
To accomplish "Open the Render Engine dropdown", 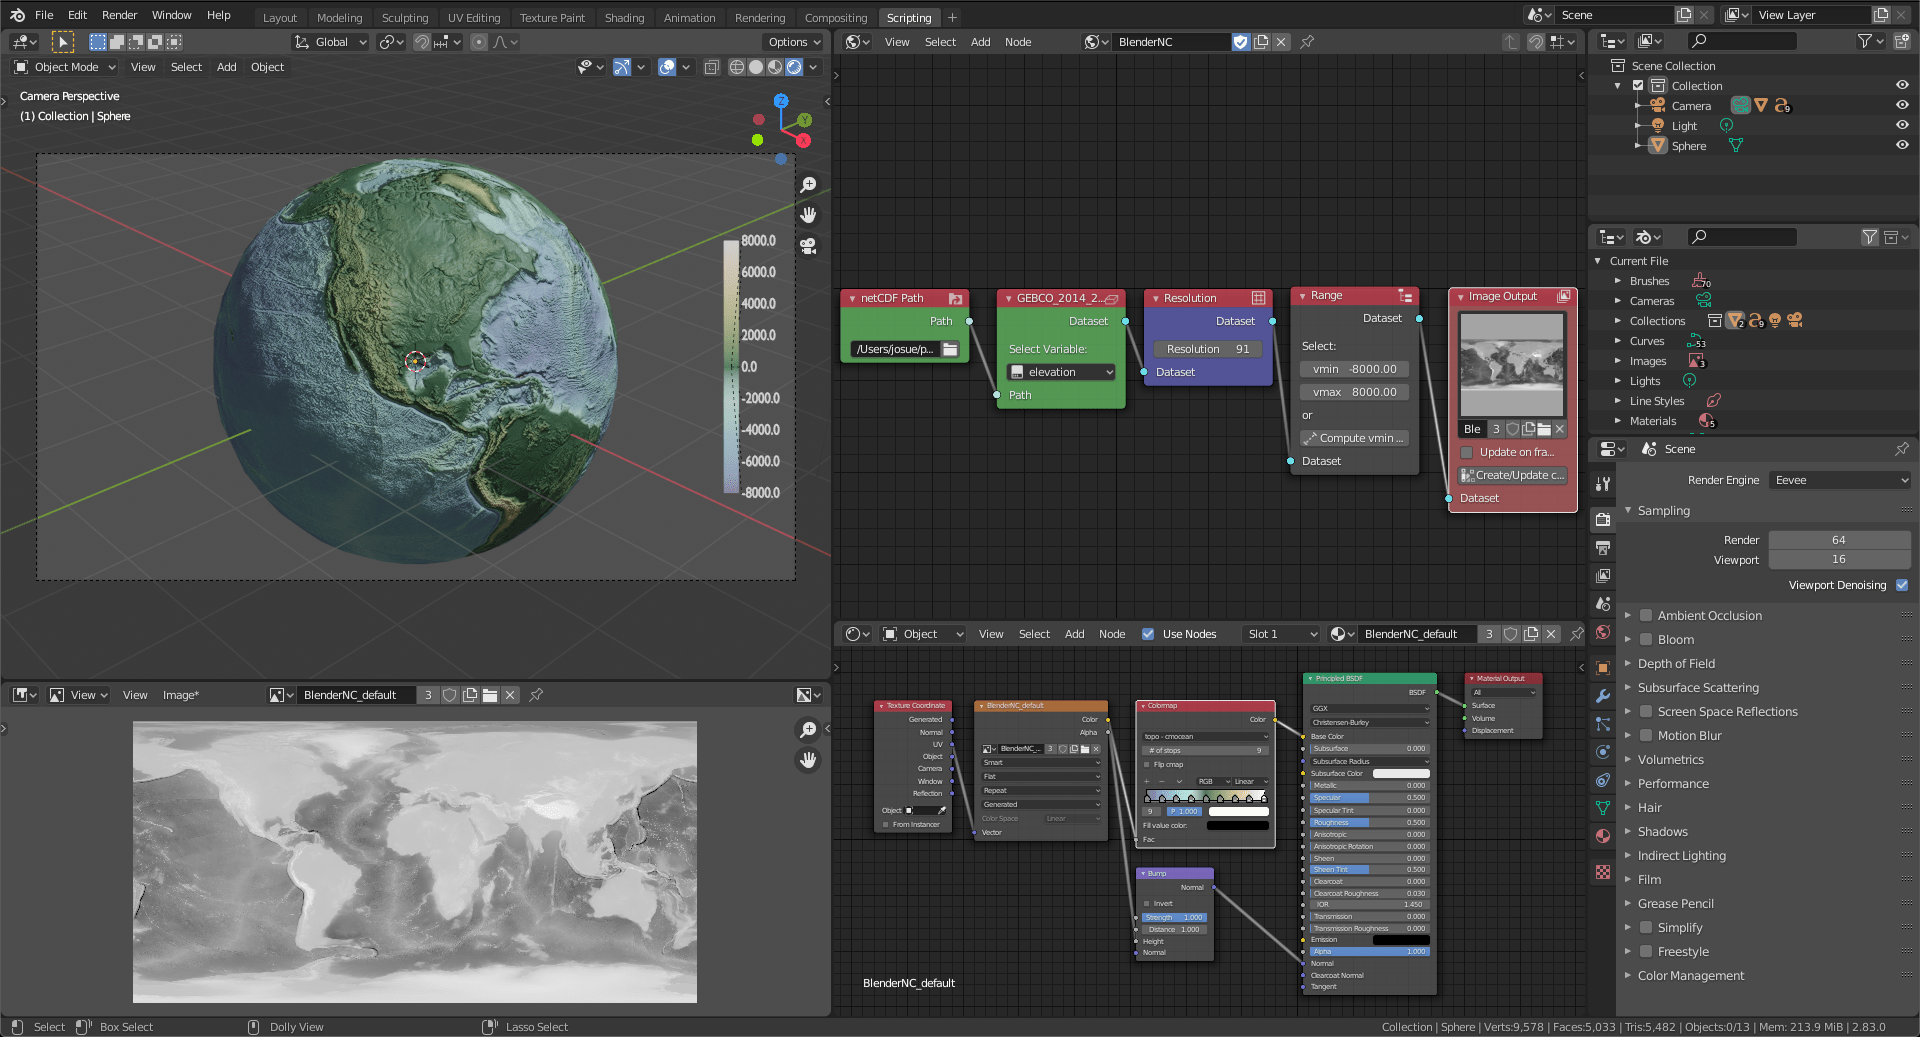I will point(1838,480).
